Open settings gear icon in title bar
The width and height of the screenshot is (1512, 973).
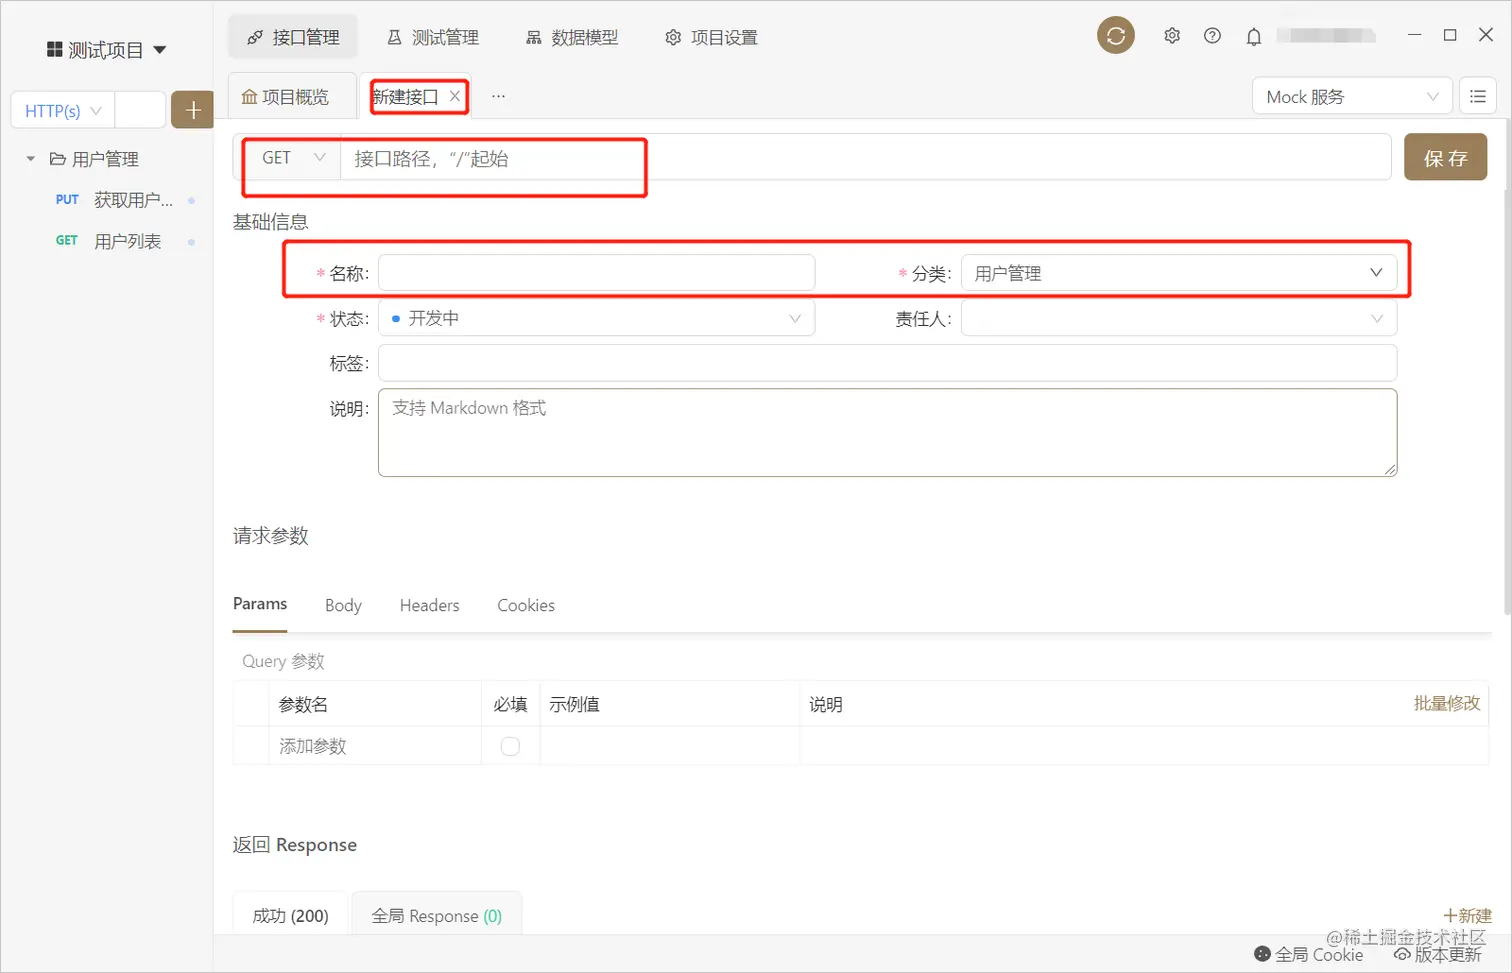pyautogui.click(x=1172, y=36)
